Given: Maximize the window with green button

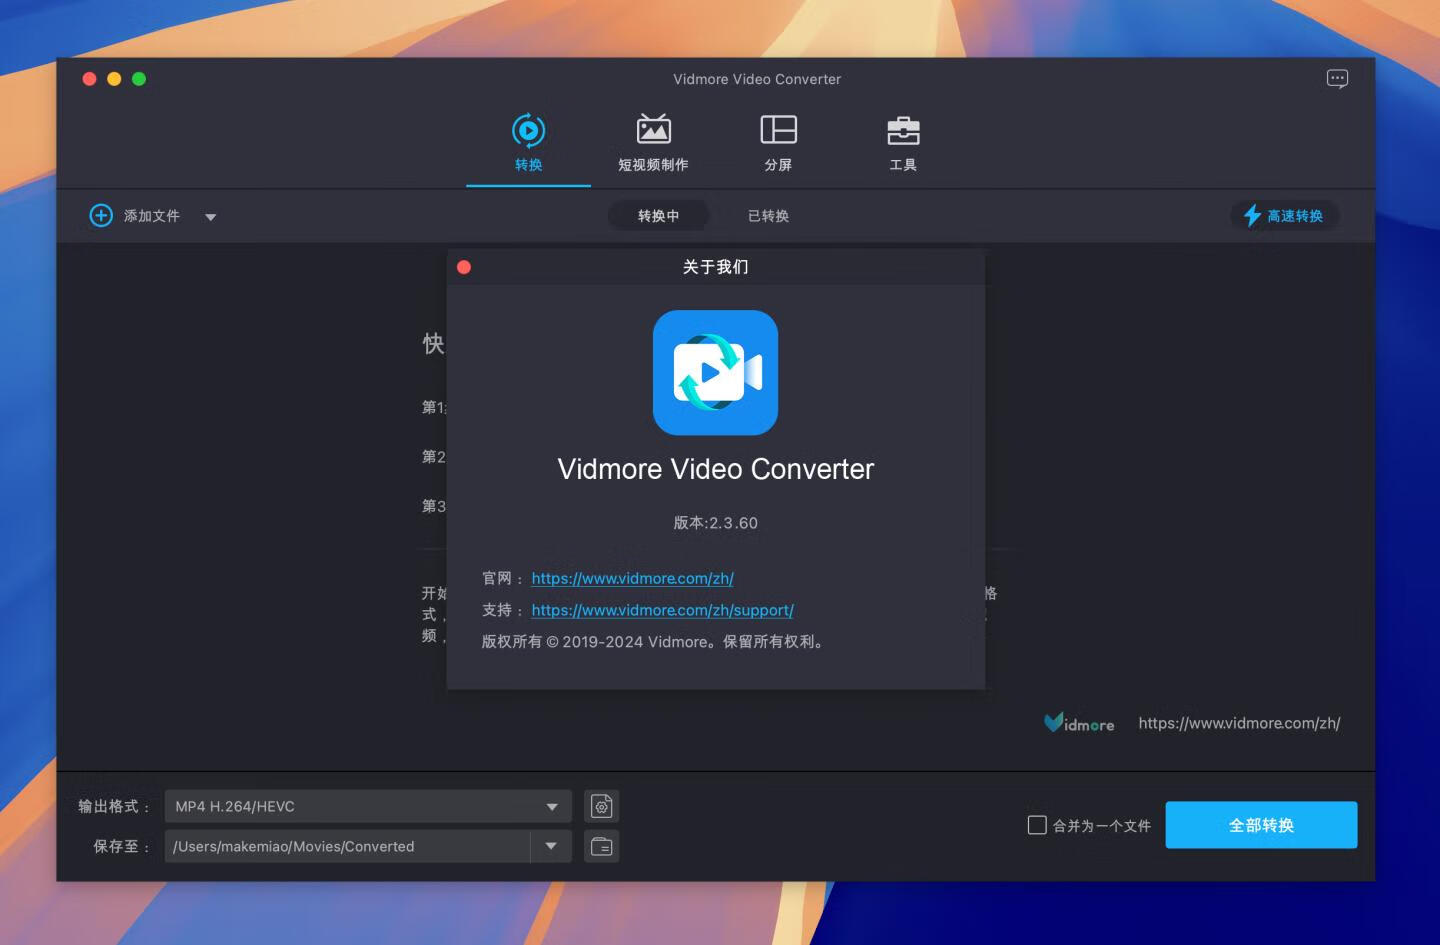Looking at the screenshot, I should (139, 79).
